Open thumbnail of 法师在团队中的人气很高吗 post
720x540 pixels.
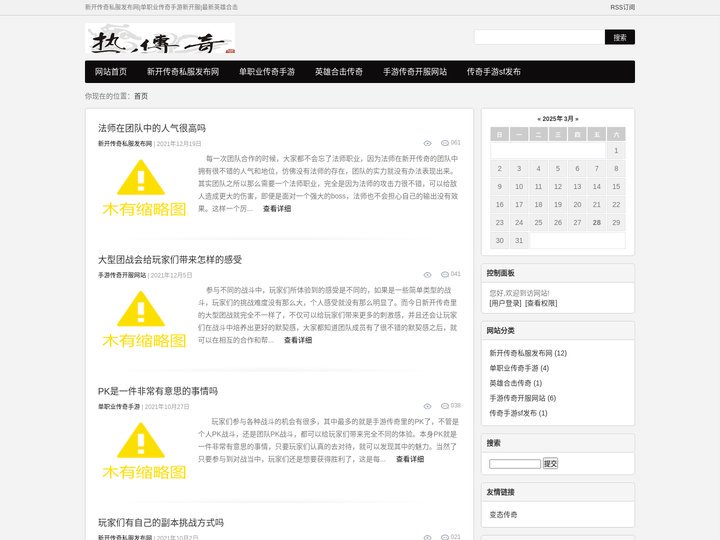(x=144, y=188)
